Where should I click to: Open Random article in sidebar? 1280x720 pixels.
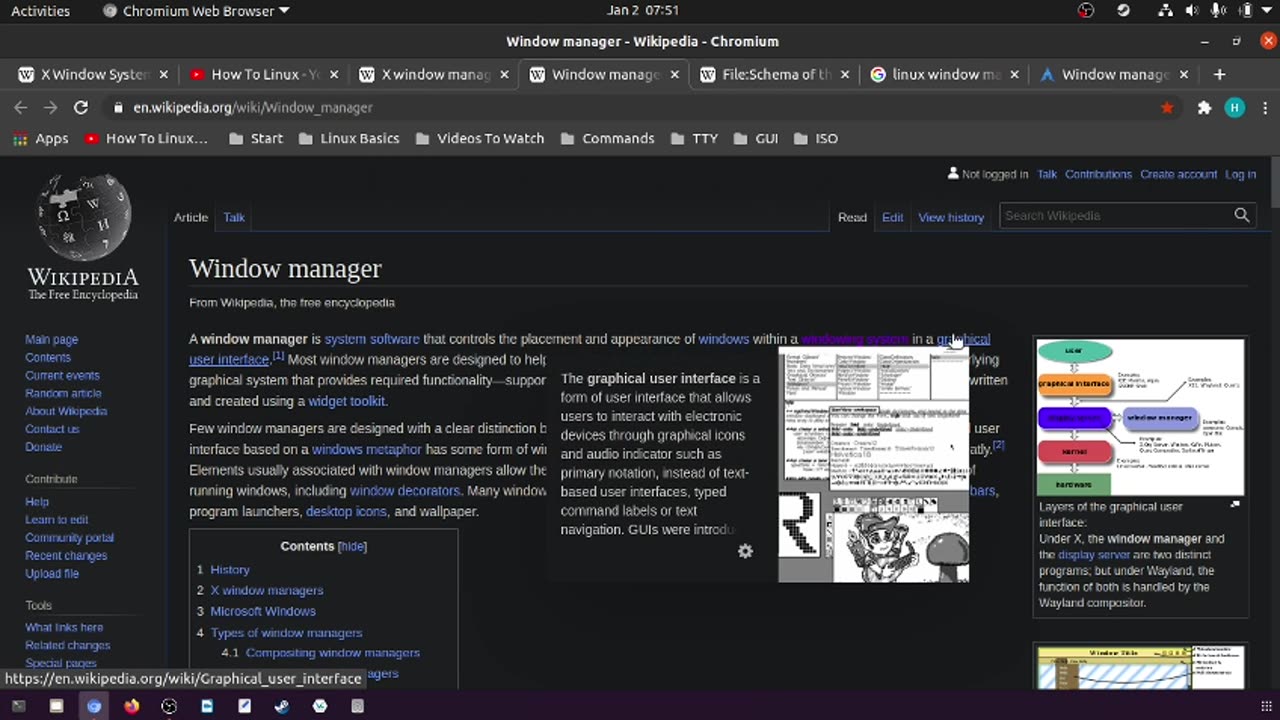[x=63, y=393]
